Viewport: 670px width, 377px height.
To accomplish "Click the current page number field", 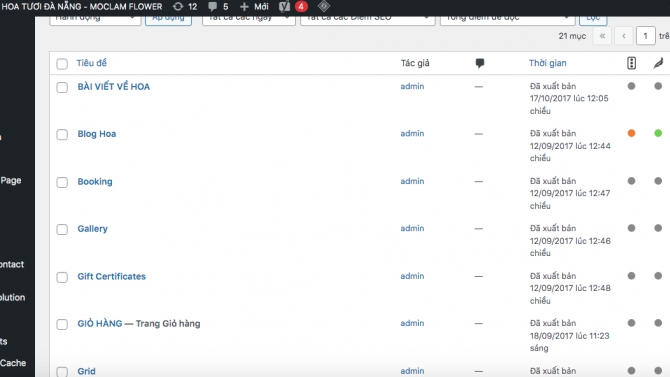I will tap(646, 36).
